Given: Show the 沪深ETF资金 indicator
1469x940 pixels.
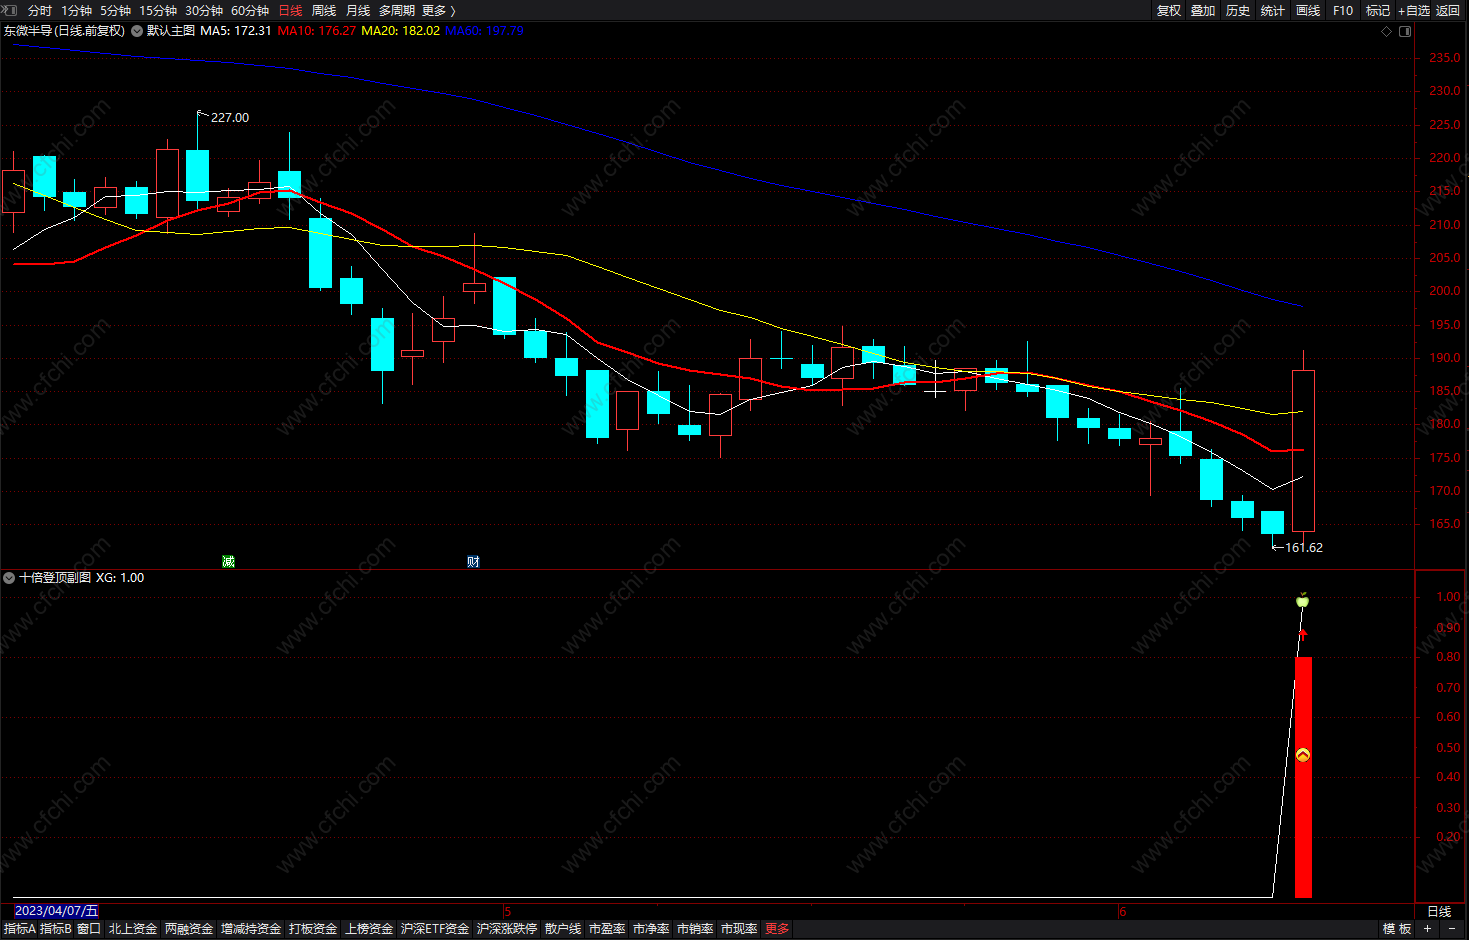Looking at the screenshot, I should point(435,929).
